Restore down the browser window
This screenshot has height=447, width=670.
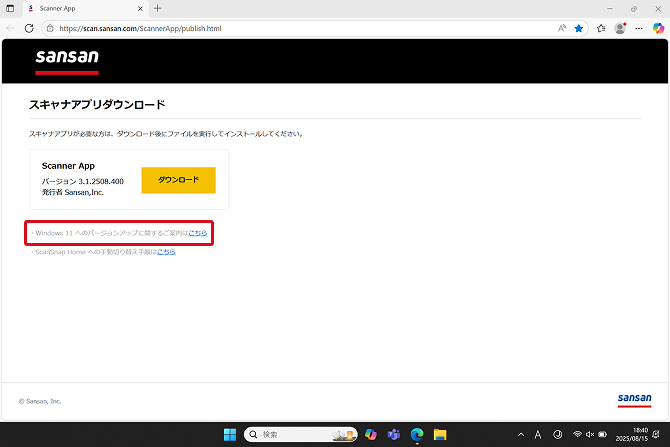(634, 9)
